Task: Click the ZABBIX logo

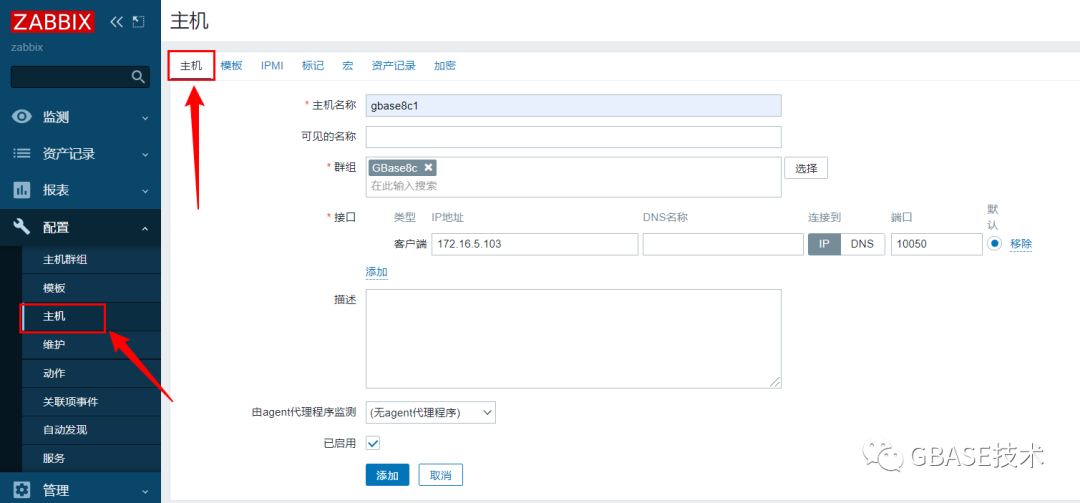Action: [52, 21]
